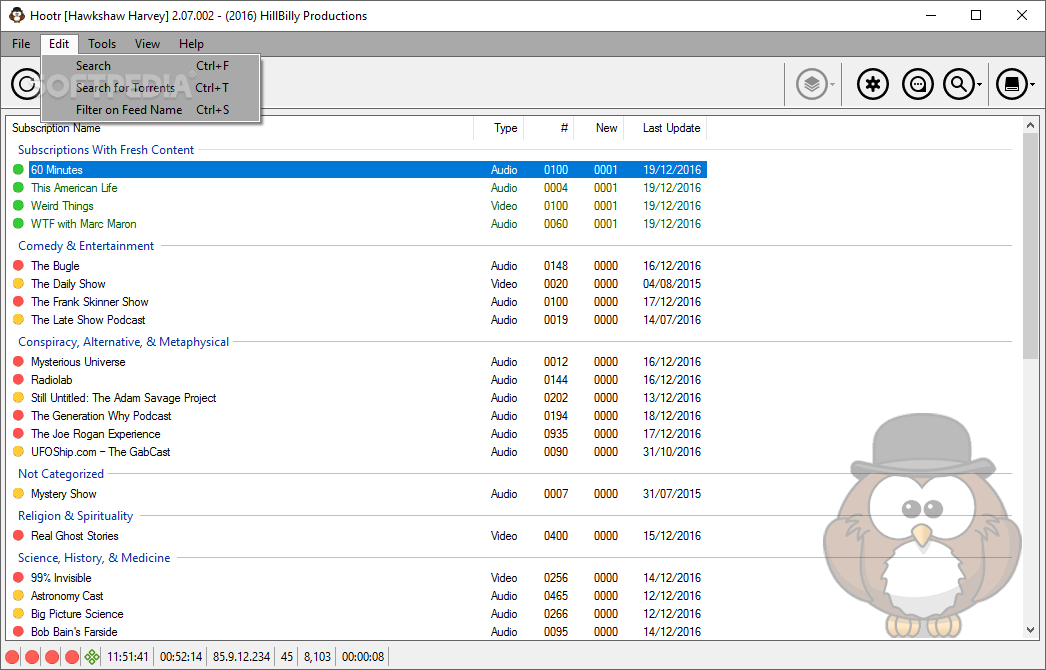Click IP address 85.9.12.234 in status bar
Screen dimensions: 1046x670
(241, 657)
